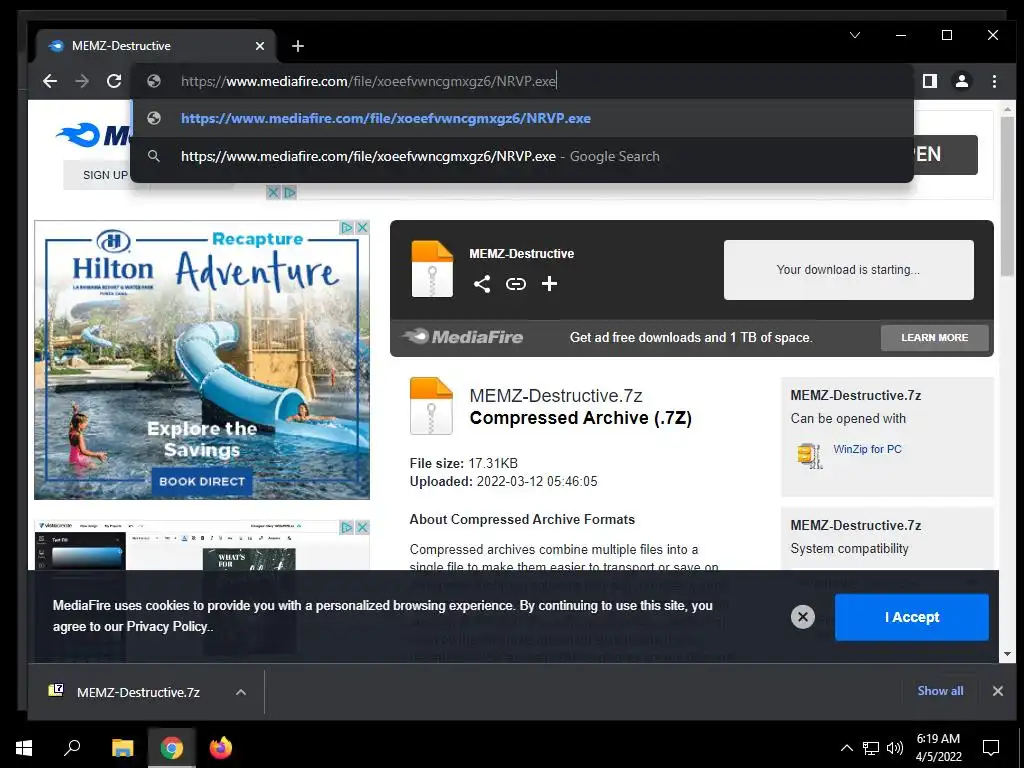Click the I Accept cookies button
The height and width of the screenshot is (768, 1024).
pyautogui.click(x=912, y=617)
